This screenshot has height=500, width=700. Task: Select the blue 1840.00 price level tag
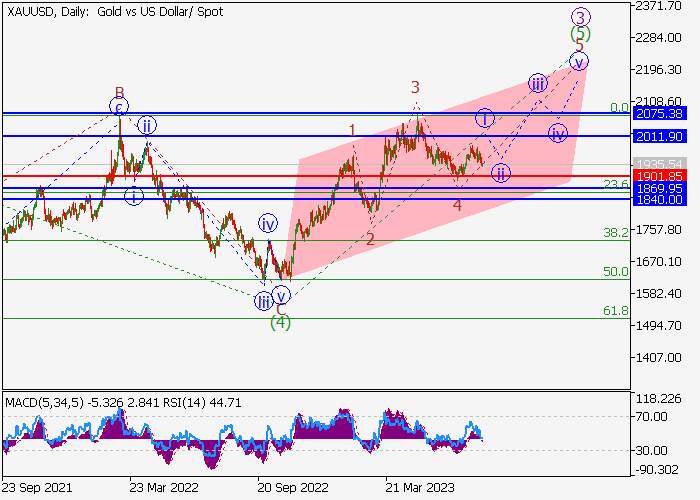(x=659, y=200)
